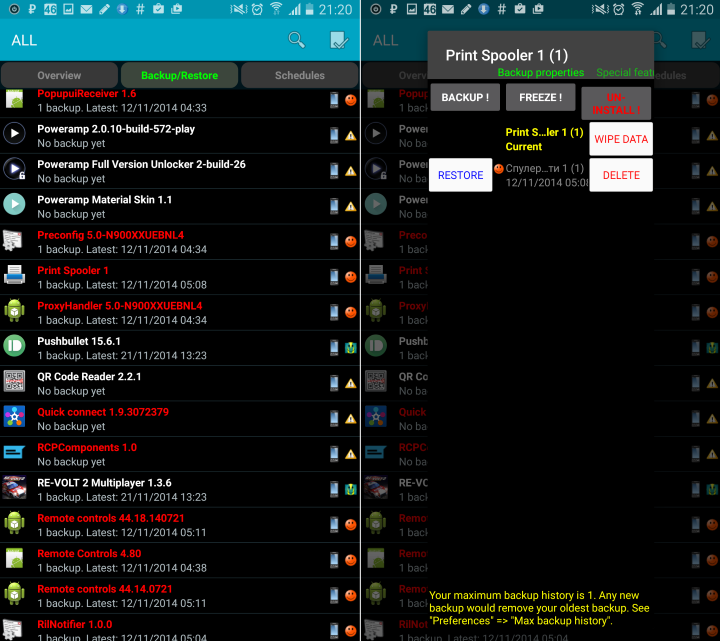This screenshot has height=641, width=720.
Task: Tap the Remote controls 44.14.0721 icon
Action: 14,593
